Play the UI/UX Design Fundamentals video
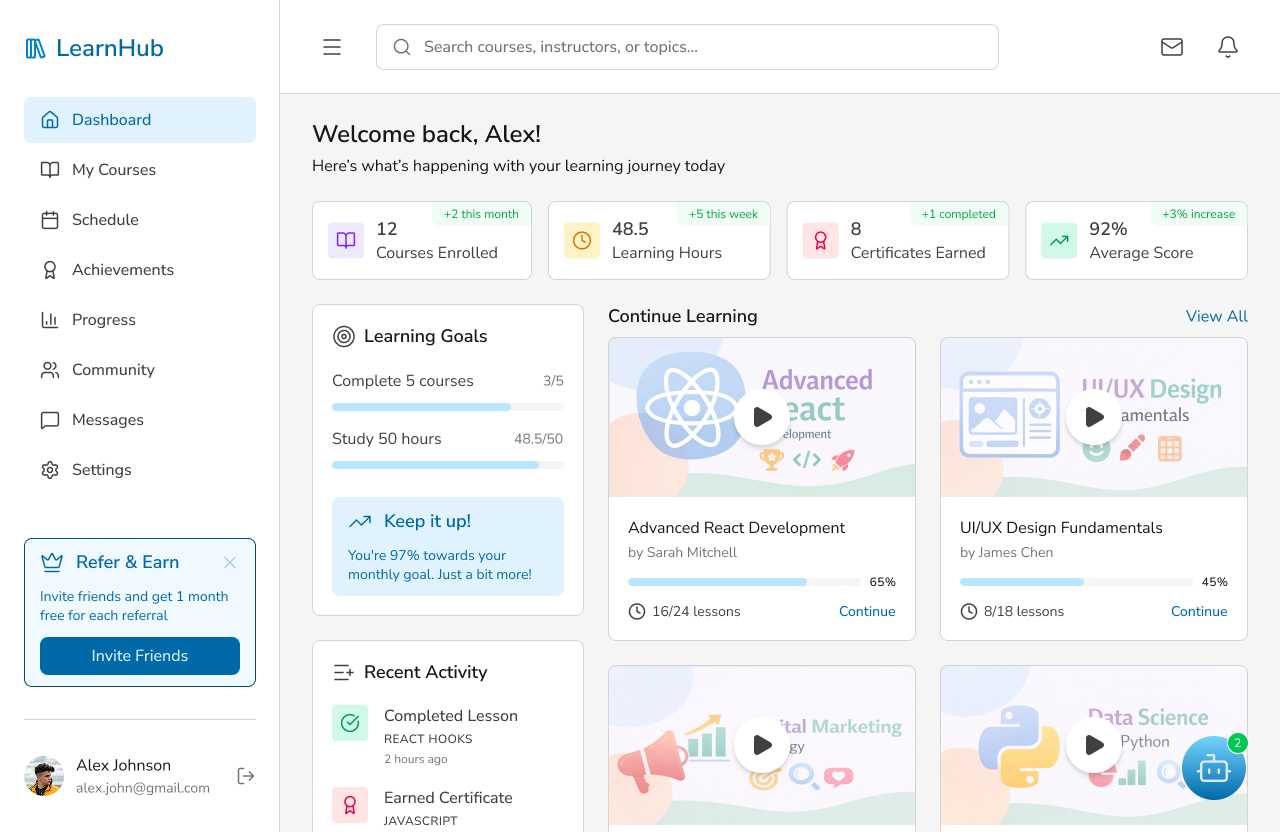This screenshot has height=832, width=1280. (1093, 417)
